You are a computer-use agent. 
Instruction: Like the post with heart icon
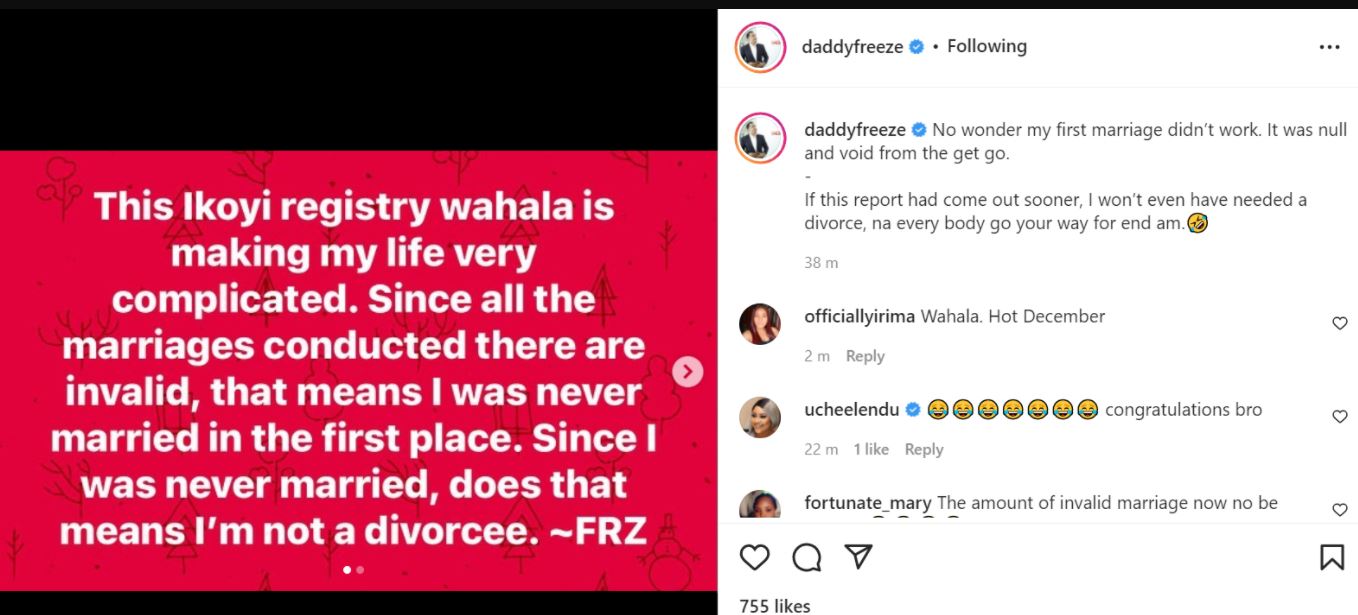pyautogui.click(x=755, y=557)
